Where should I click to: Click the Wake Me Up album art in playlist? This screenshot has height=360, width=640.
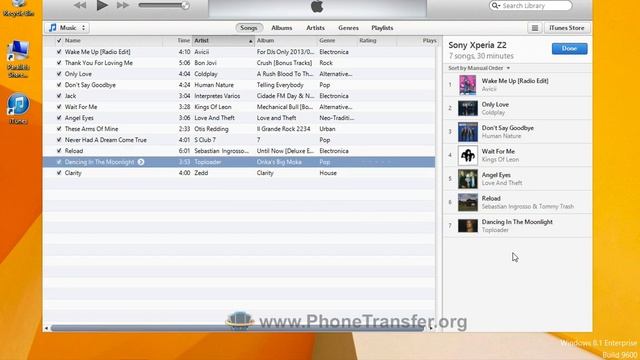[467, 85]
